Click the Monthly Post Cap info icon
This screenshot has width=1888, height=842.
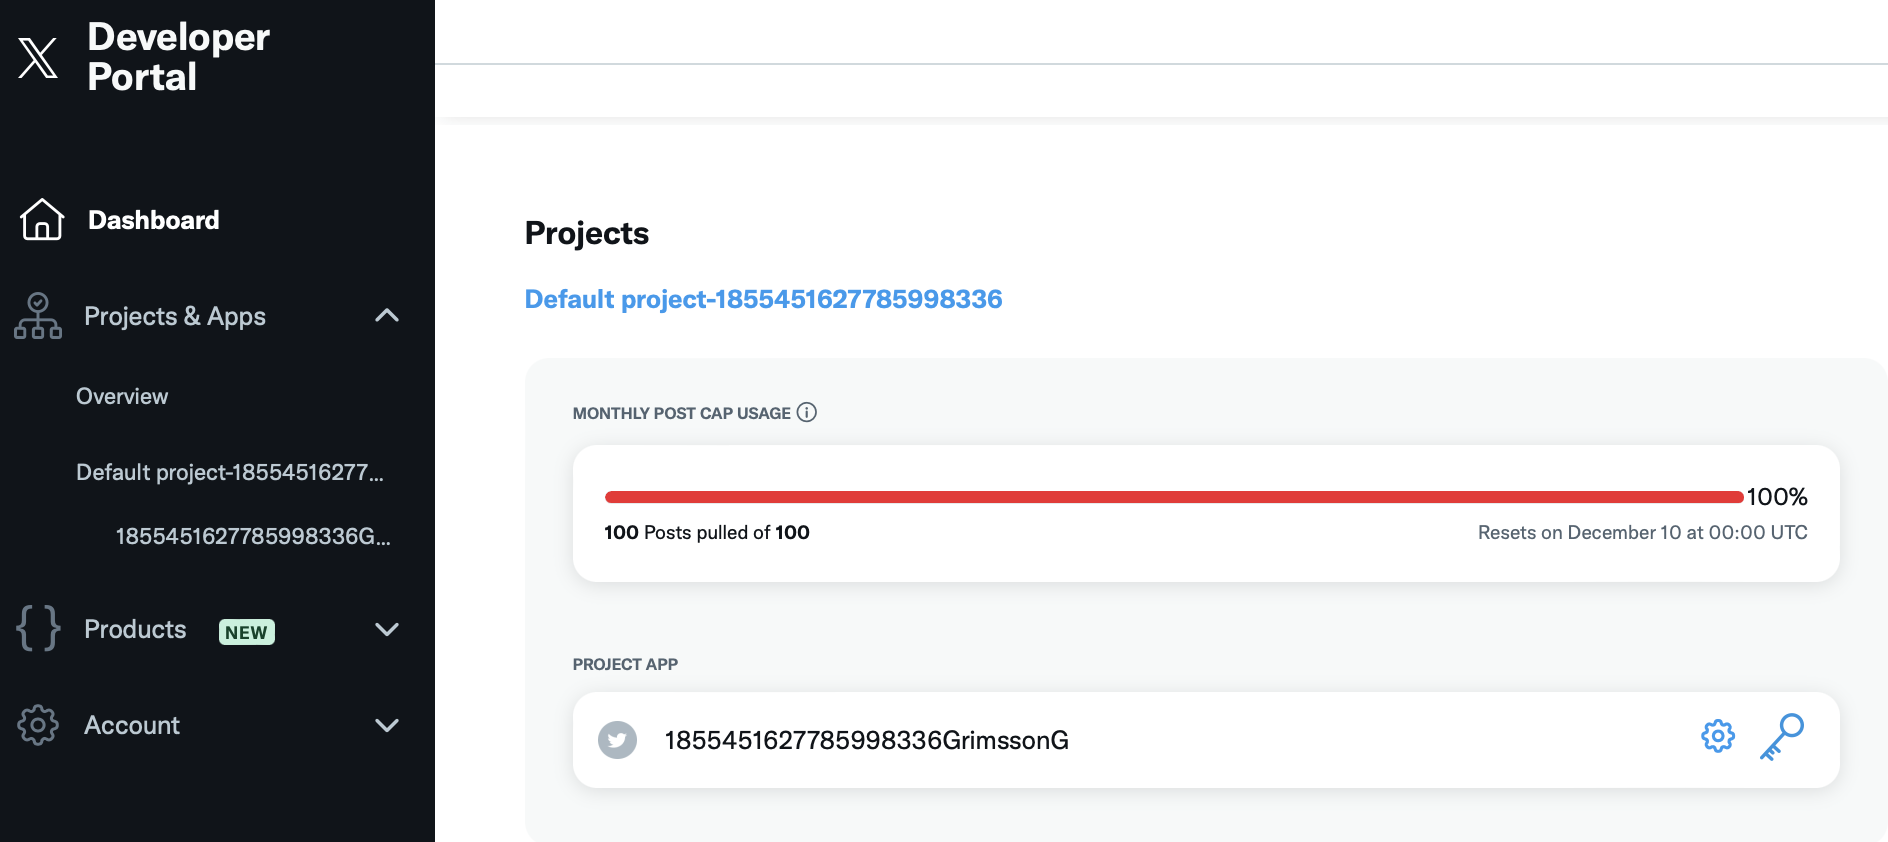point(807,412)
